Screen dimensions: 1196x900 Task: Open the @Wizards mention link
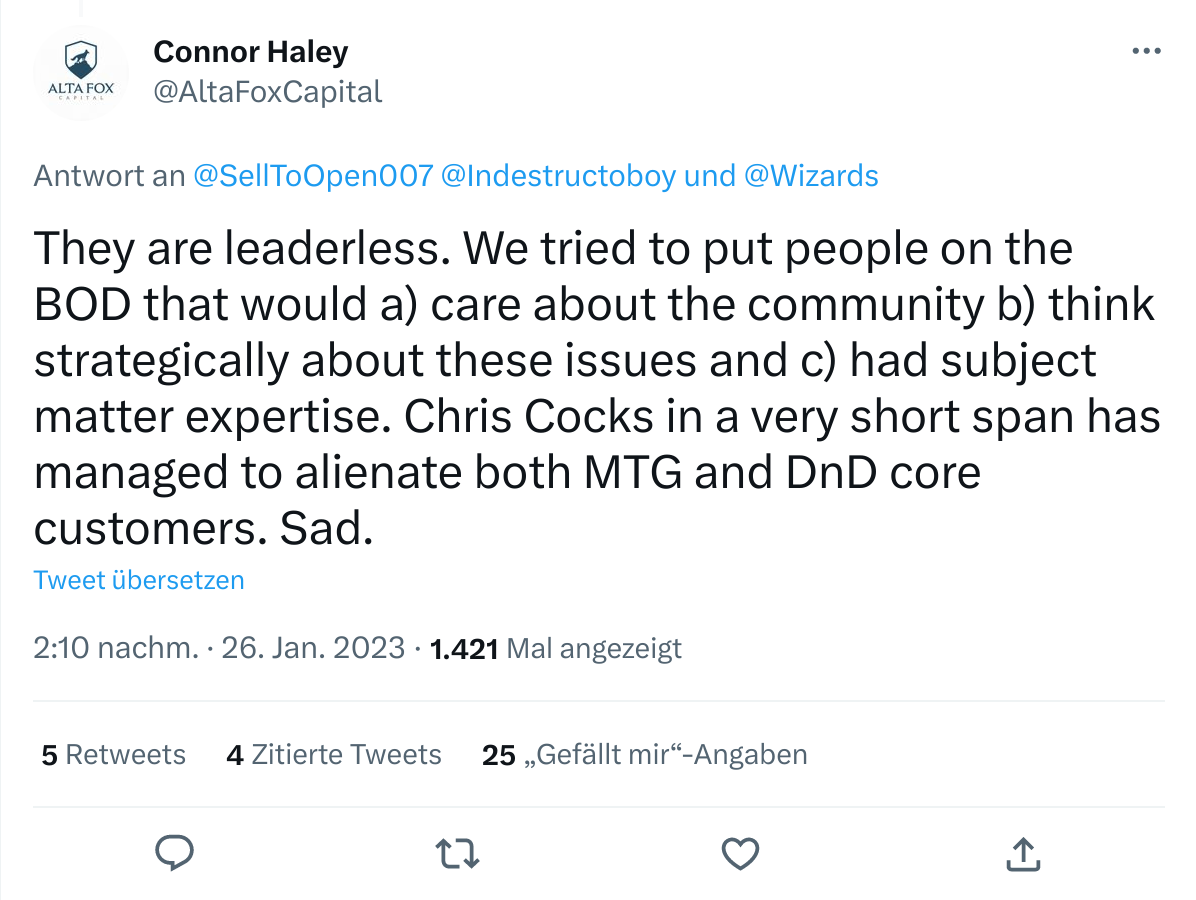tap(811, 177)
